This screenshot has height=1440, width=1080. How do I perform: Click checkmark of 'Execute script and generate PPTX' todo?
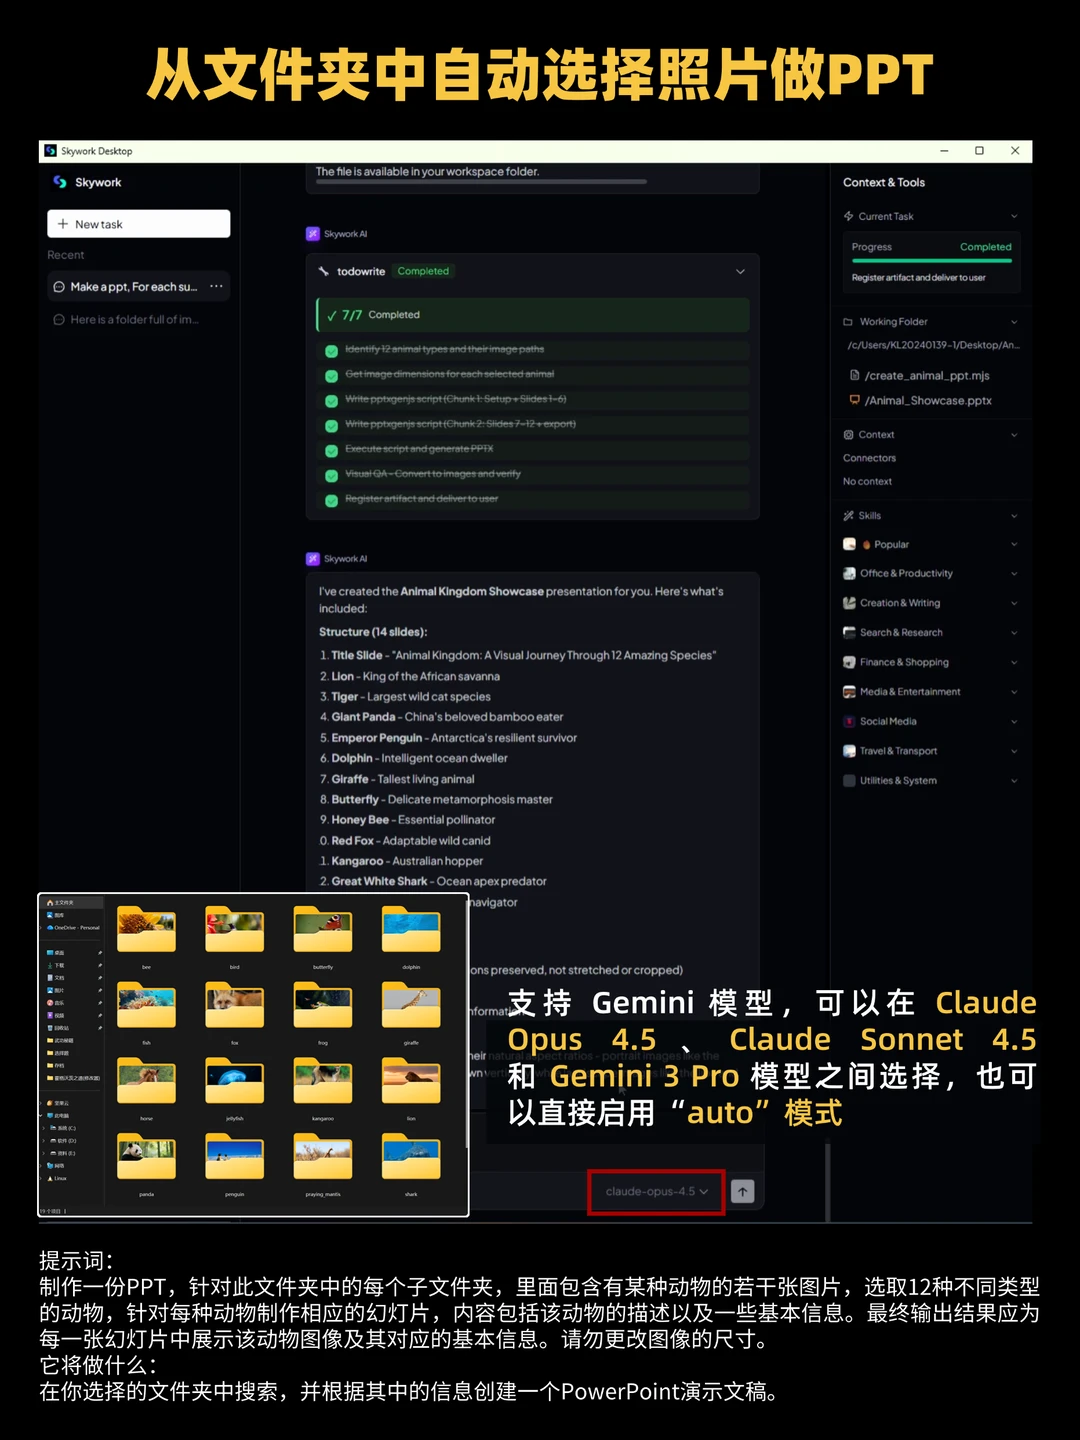[x=331, y=451]
